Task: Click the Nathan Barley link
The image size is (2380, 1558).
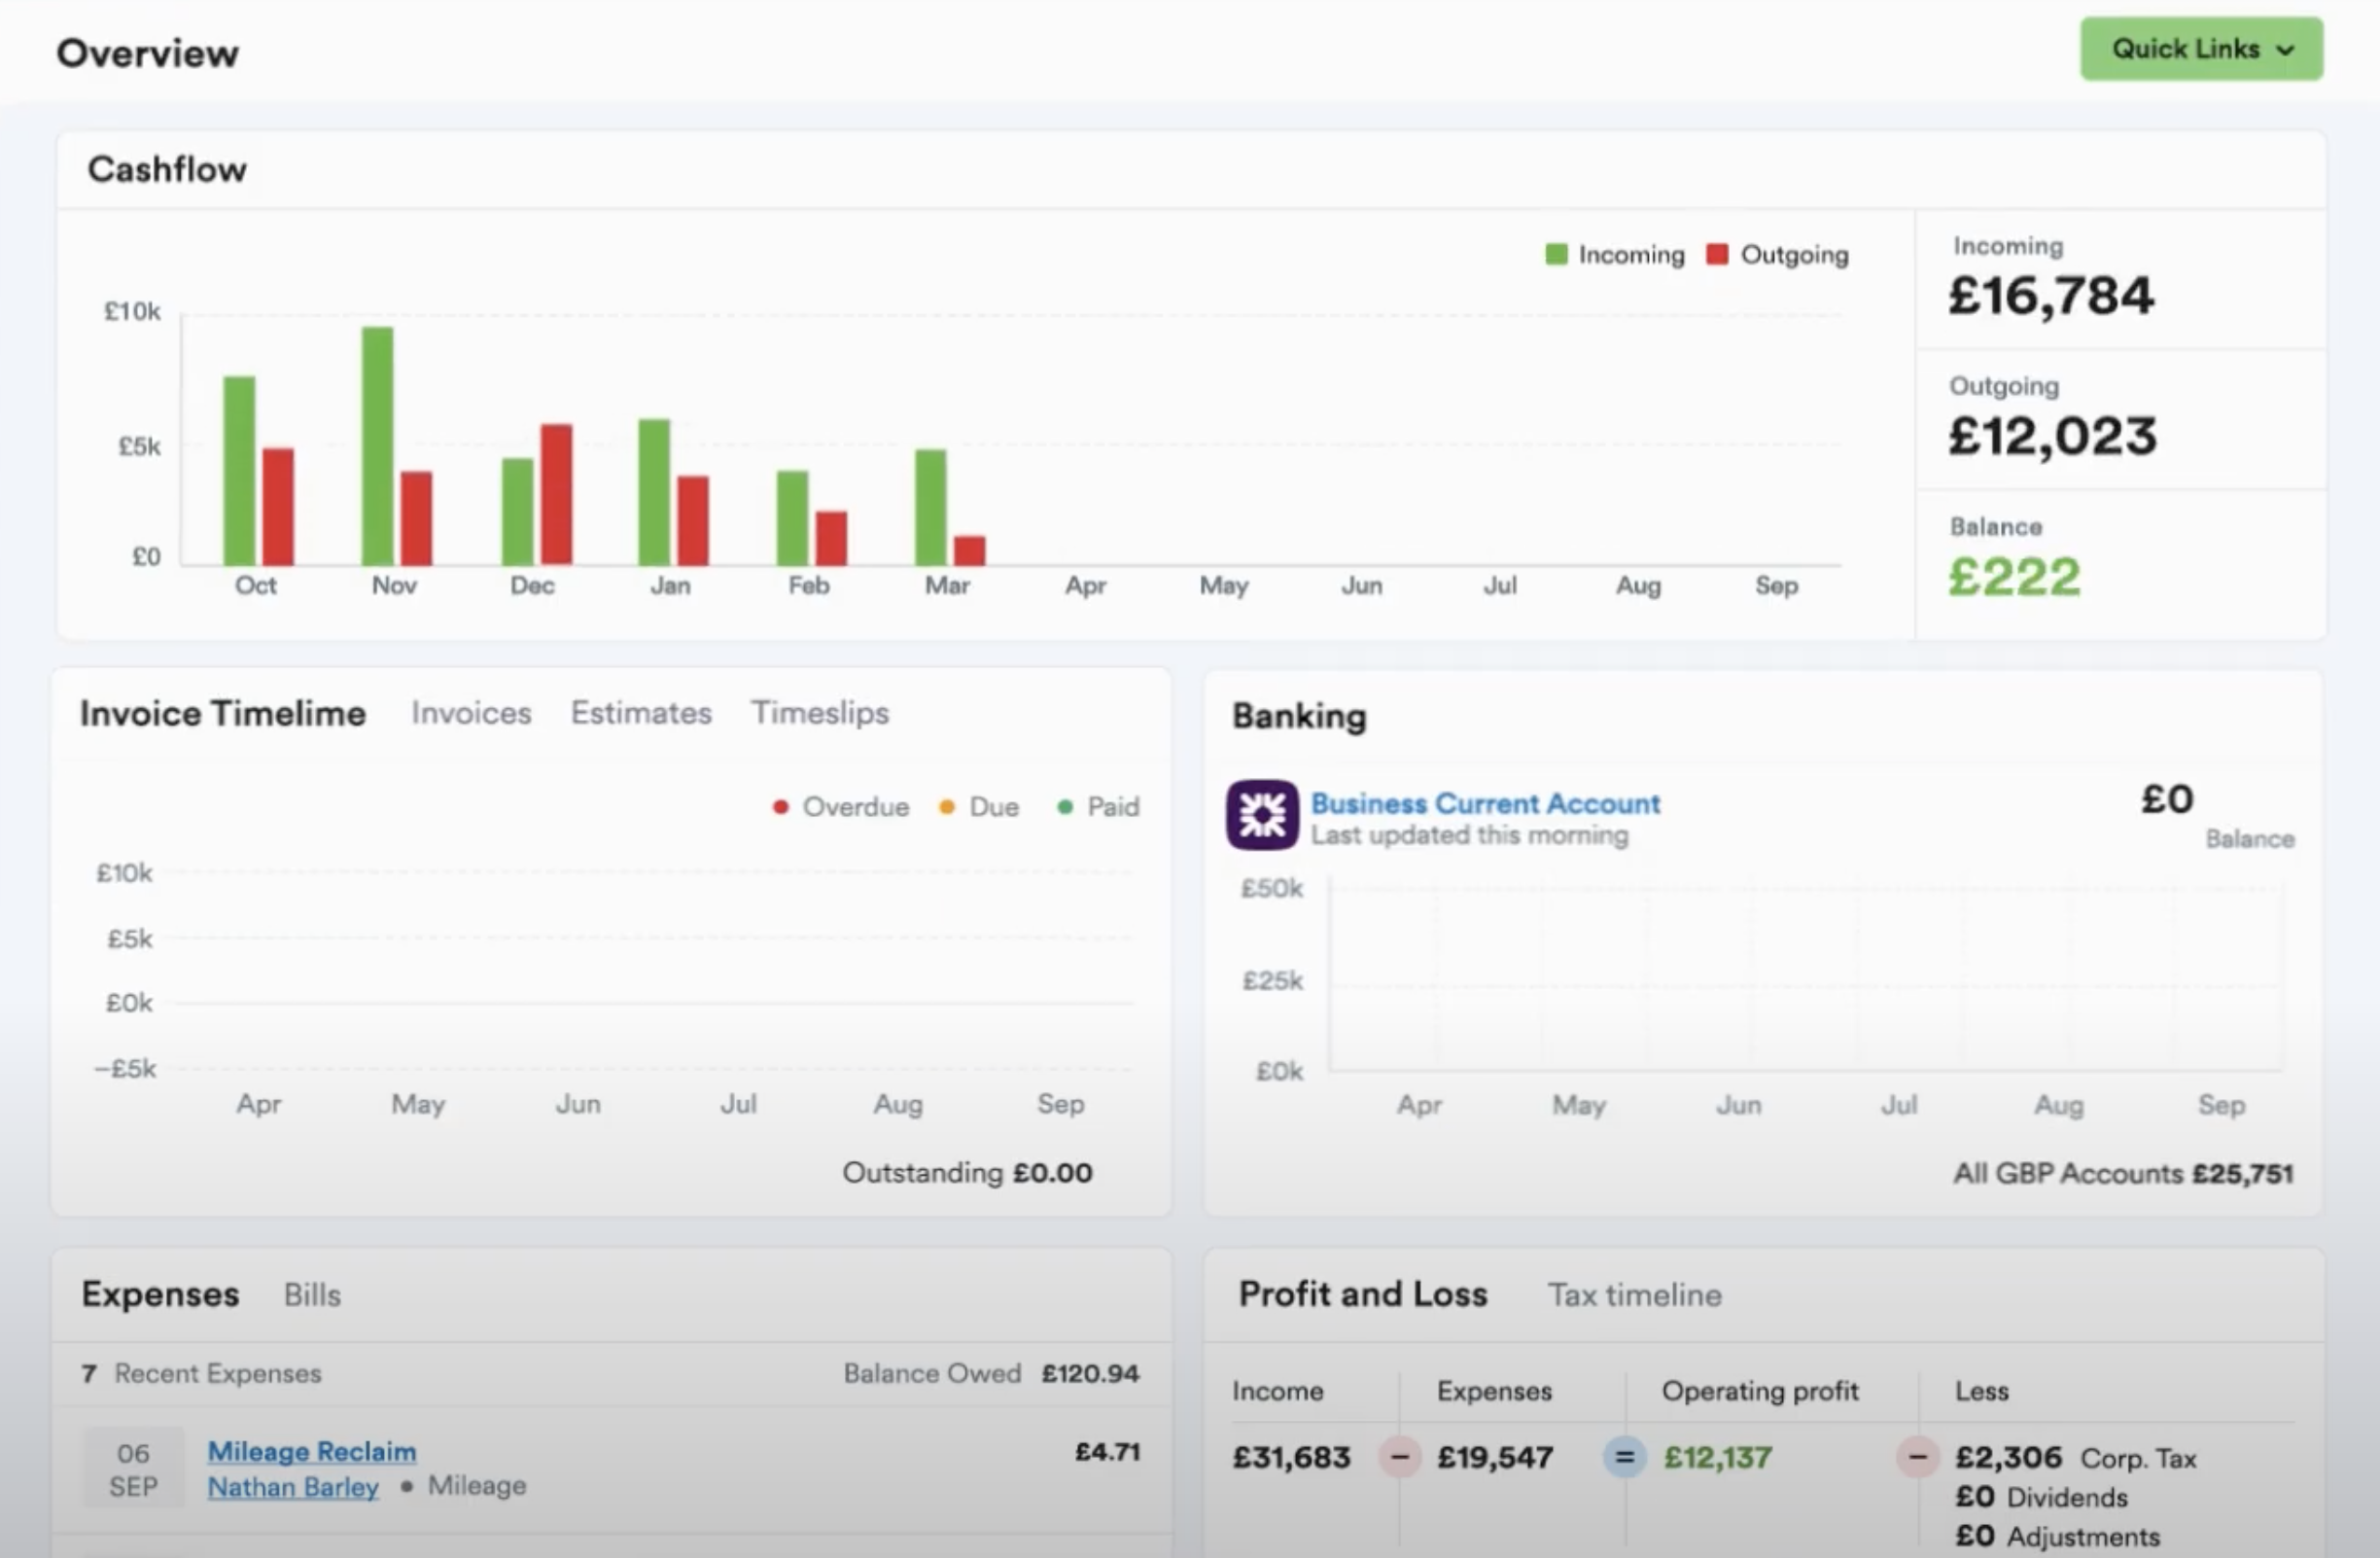Action: pyautogui.click(x=293, y=1487)
